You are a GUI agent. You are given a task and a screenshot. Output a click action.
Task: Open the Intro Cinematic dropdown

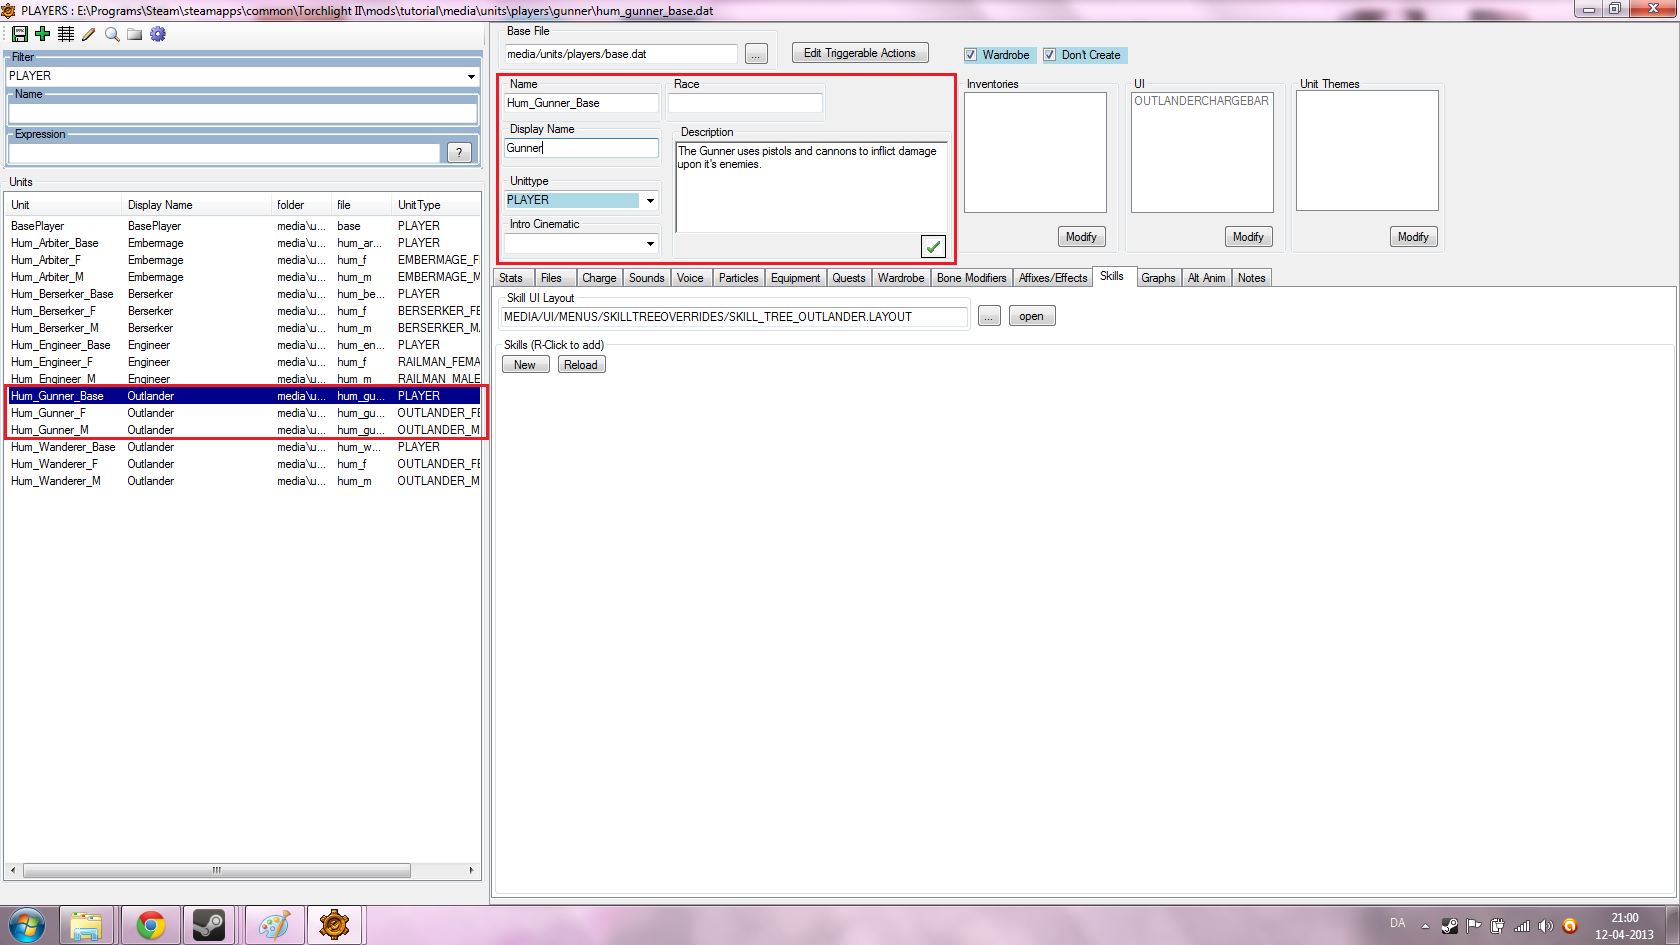[650, 243]
